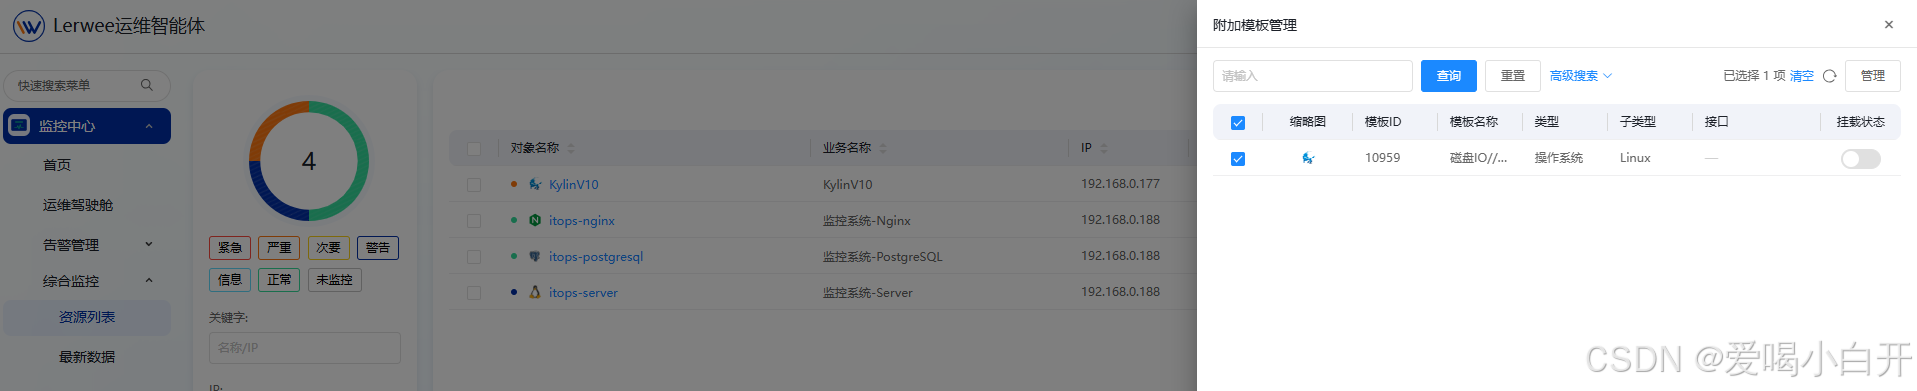This screenshot has height=391, width=1917.
Task: Click the template name 磁盘IO//... cell
Action: pos(1478,158)
